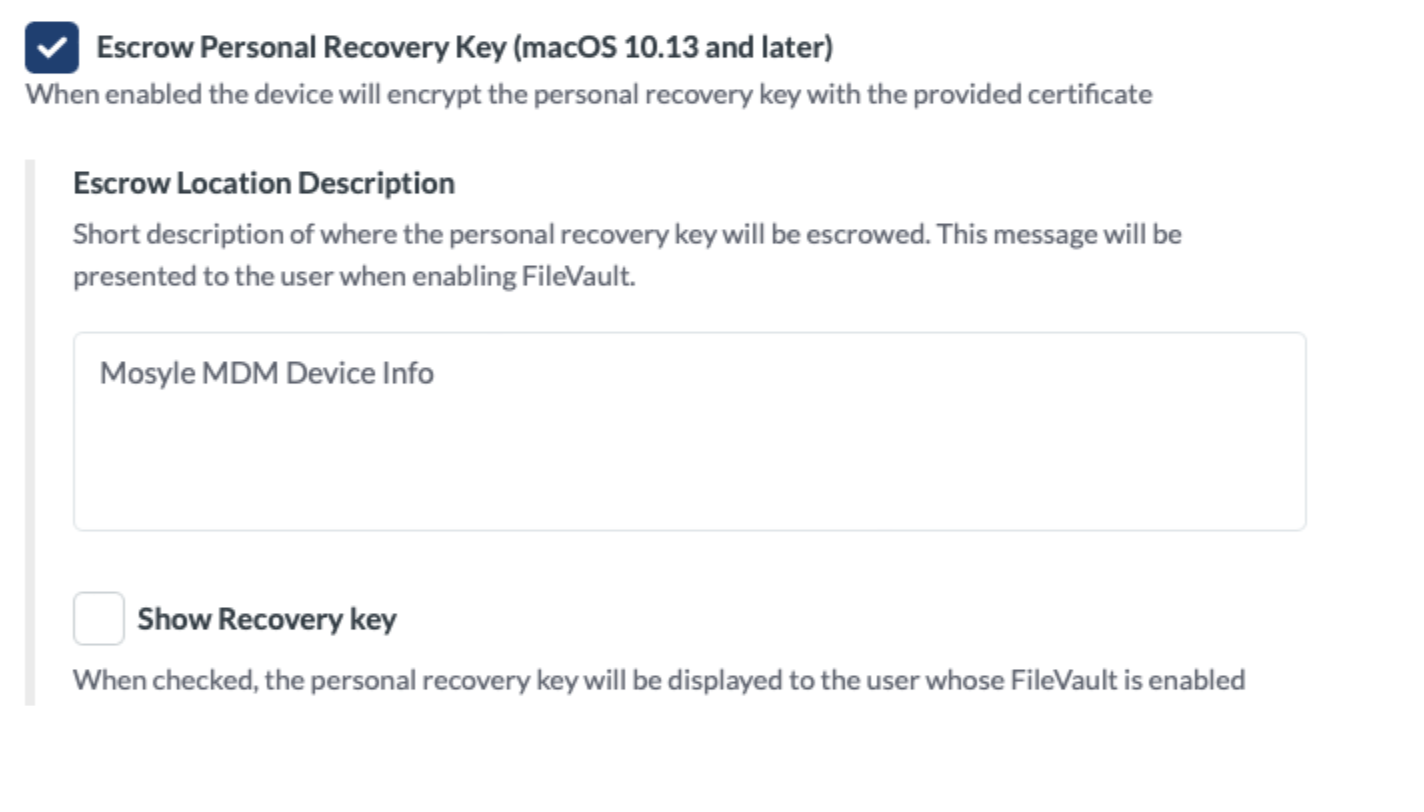Click the "presented to the user when enabling FileVault" line
This screenshot has width=1424, height=812.
click(354, 276)
